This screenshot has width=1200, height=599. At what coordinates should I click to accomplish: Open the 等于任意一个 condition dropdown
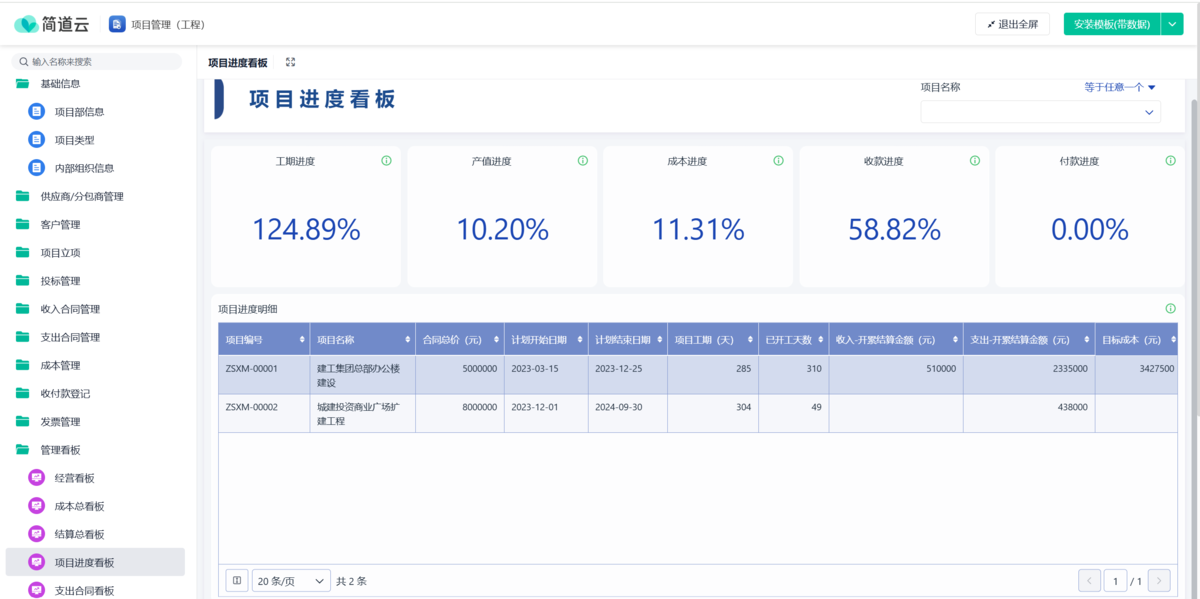click(x=1120, y=87)
